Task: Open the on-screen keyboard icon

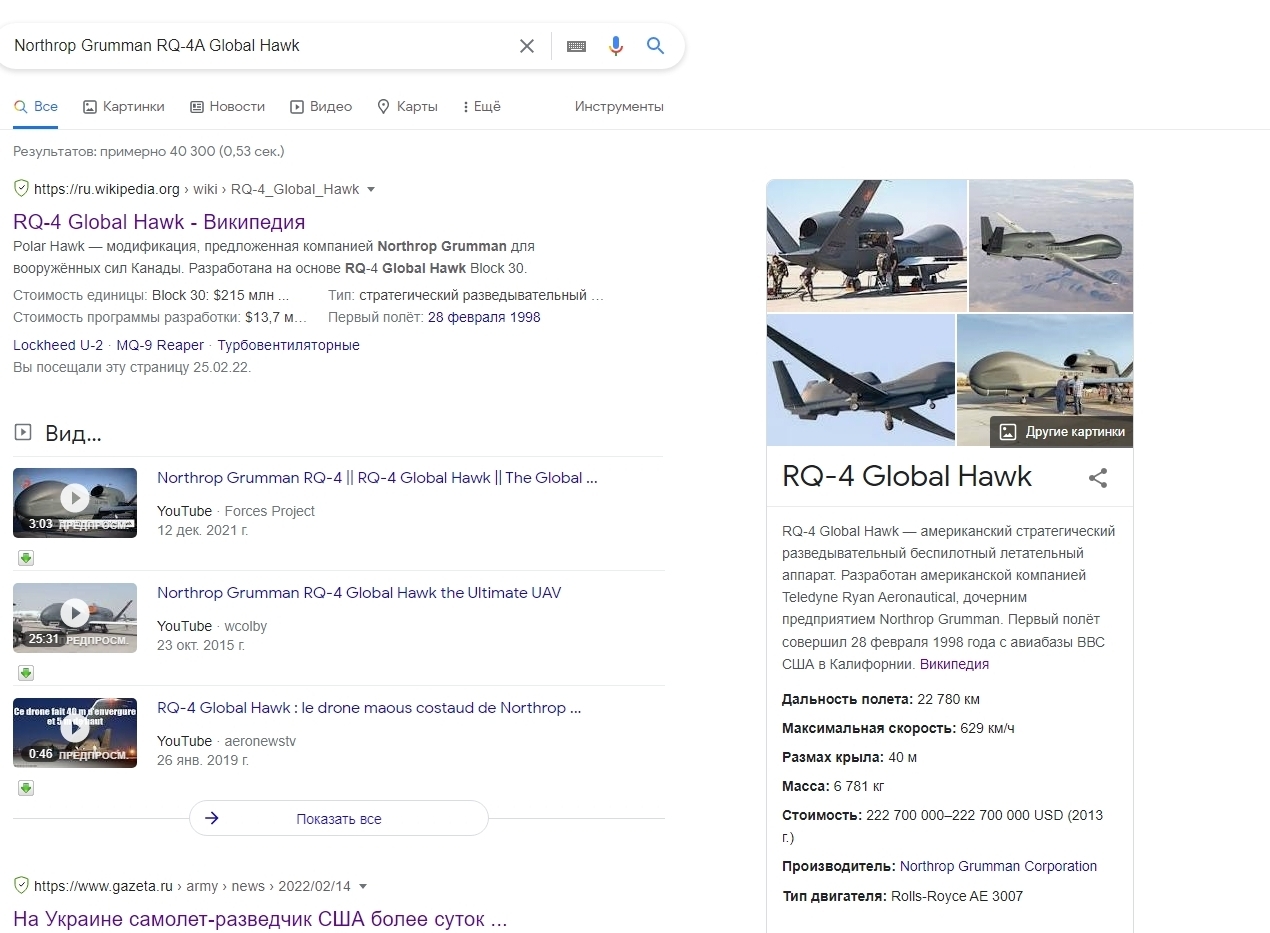Action: (576, 46)
